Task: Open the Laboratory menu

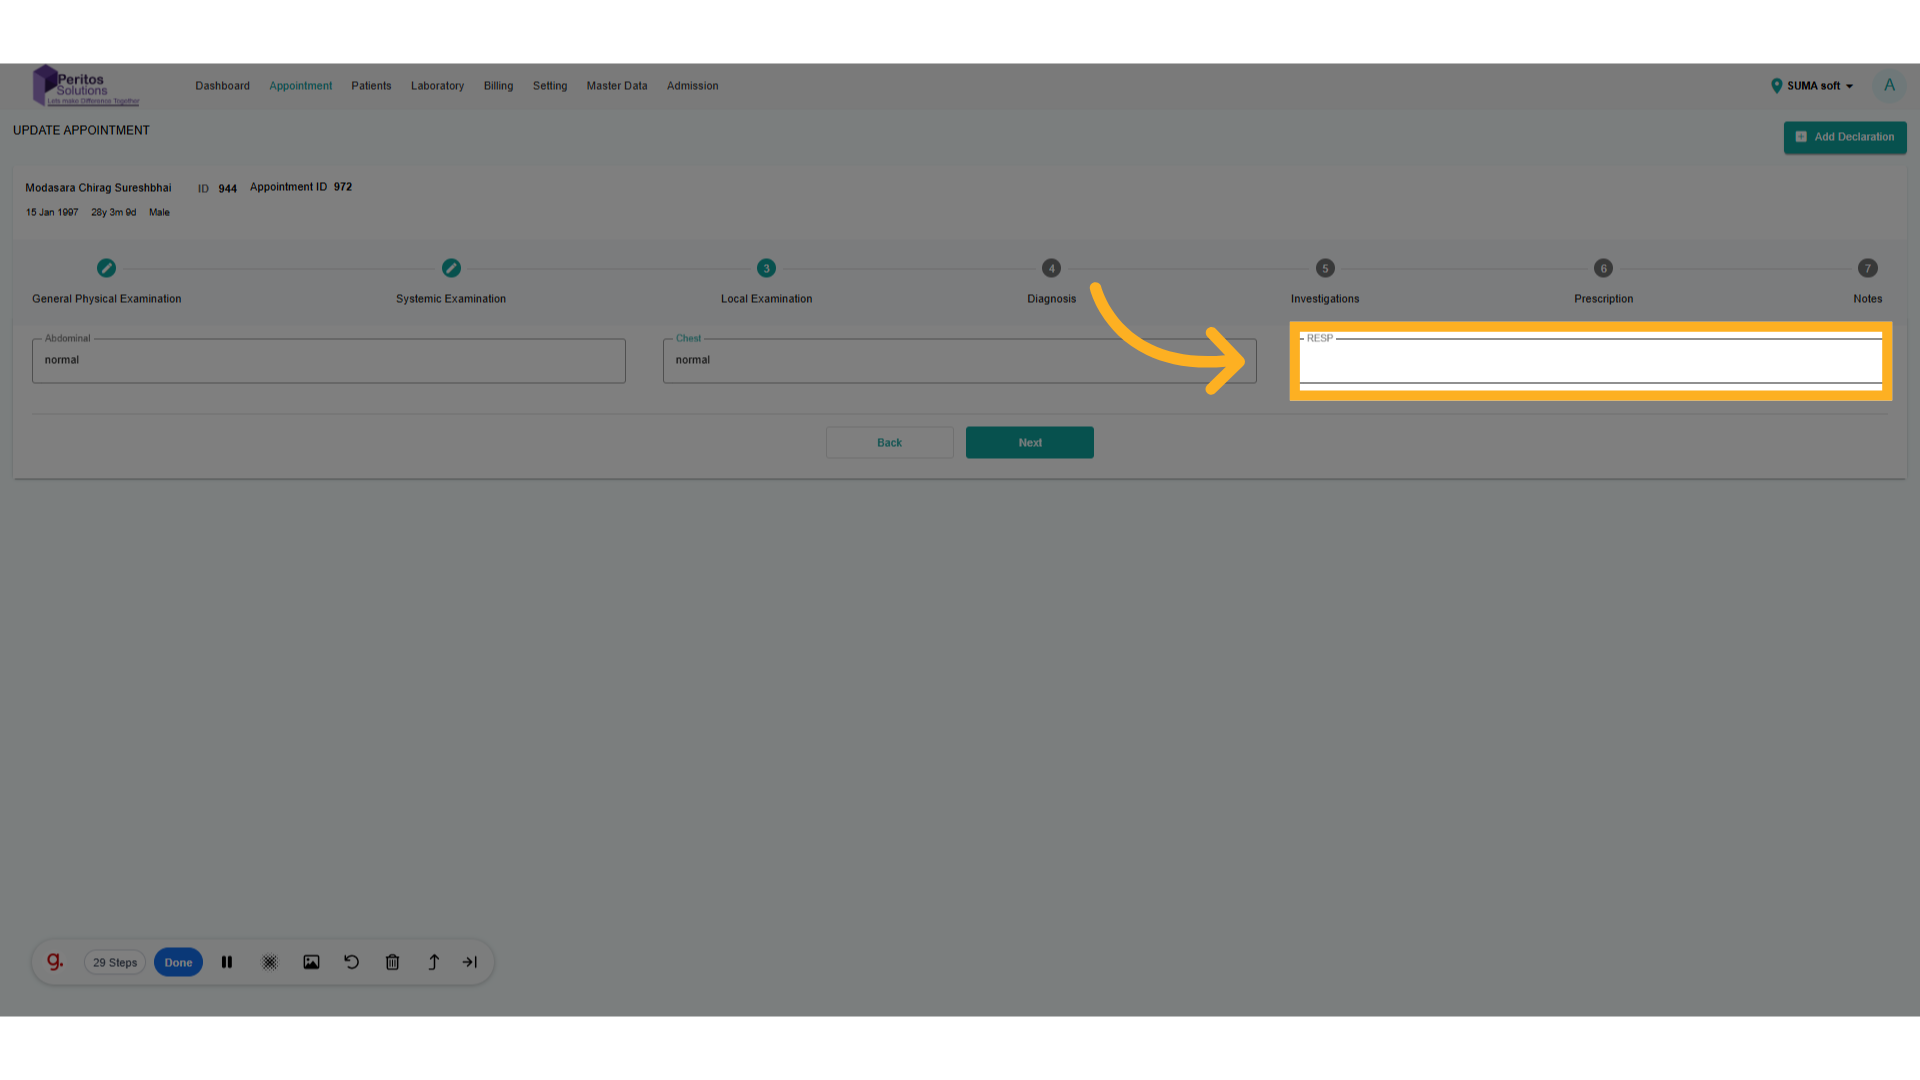Action: pos(437,86)
